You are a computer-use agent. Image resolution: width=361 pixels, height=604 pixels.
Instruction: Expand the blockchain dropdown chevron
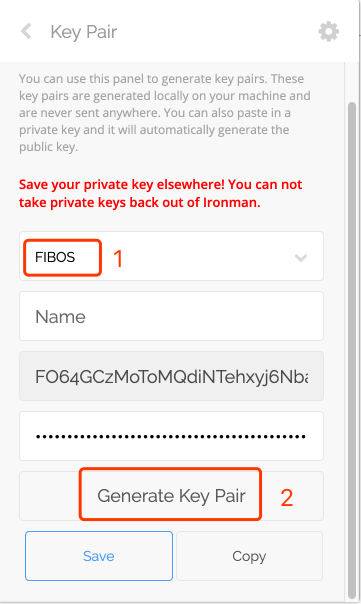301,257
